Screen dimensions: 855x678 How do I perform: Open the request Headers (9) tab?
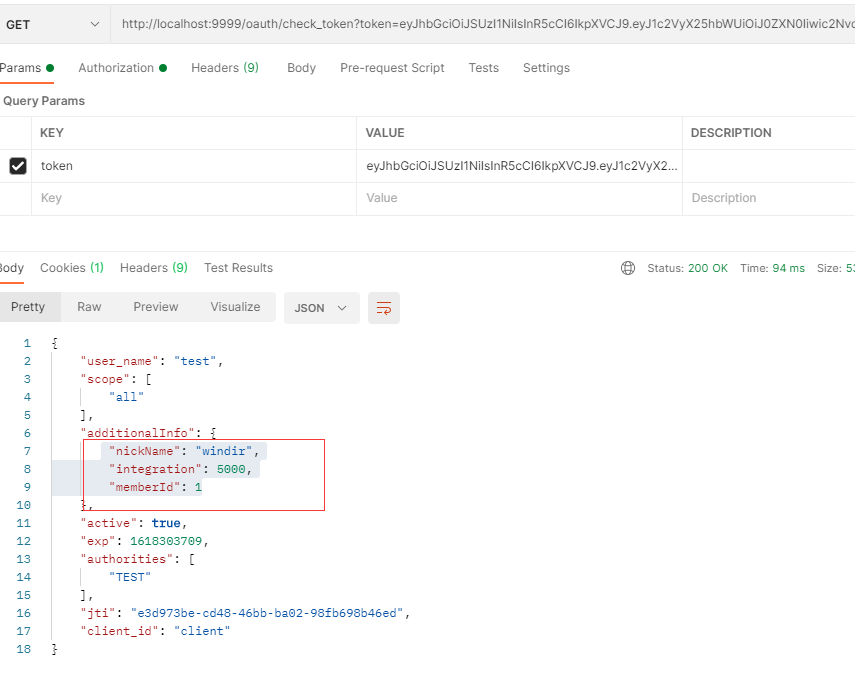[x=225, y=68]
